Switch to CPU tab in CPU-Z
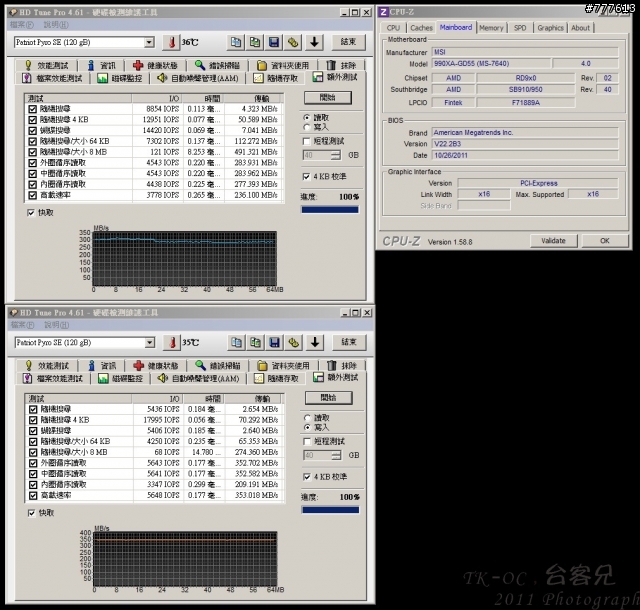Screen dimensions: 640x610 393,28
